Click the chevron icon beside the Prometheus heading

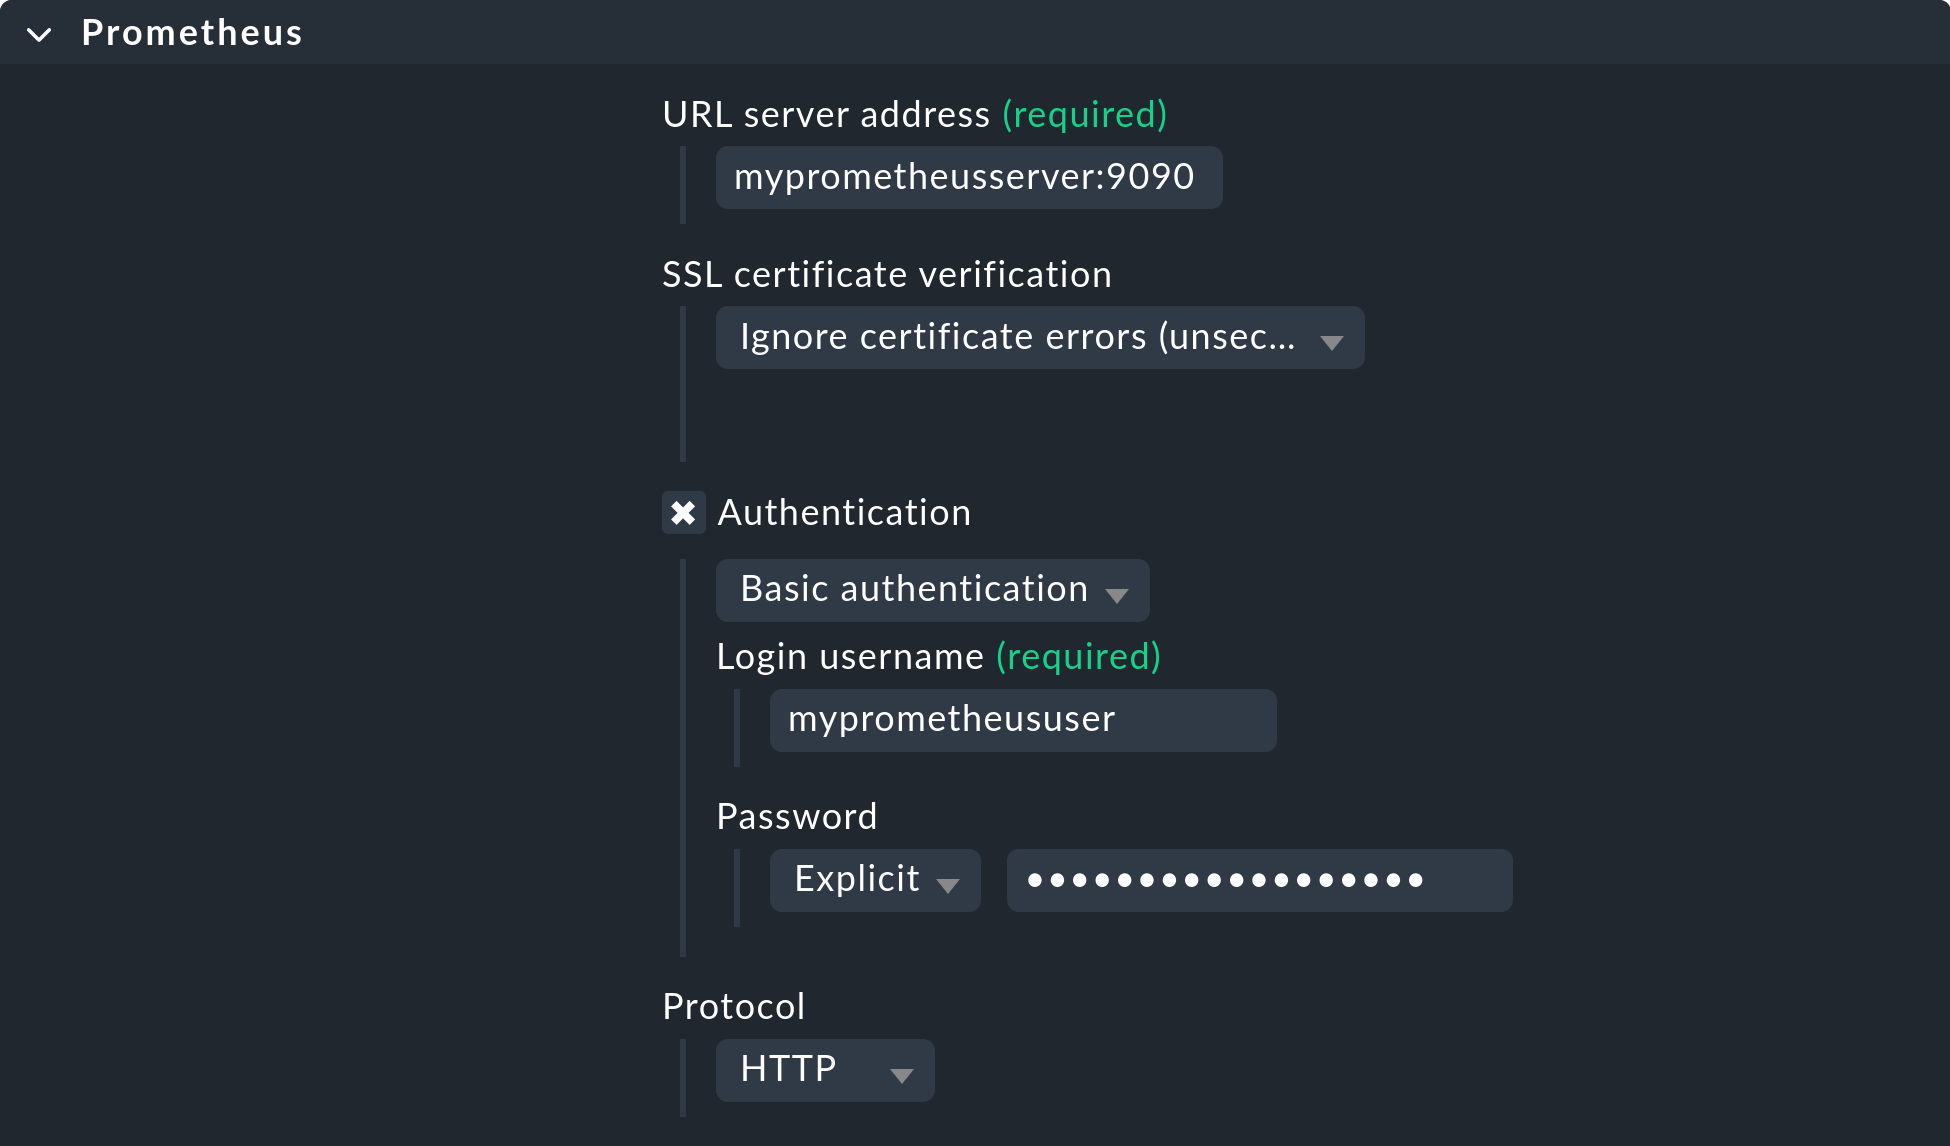click(39, 33)
